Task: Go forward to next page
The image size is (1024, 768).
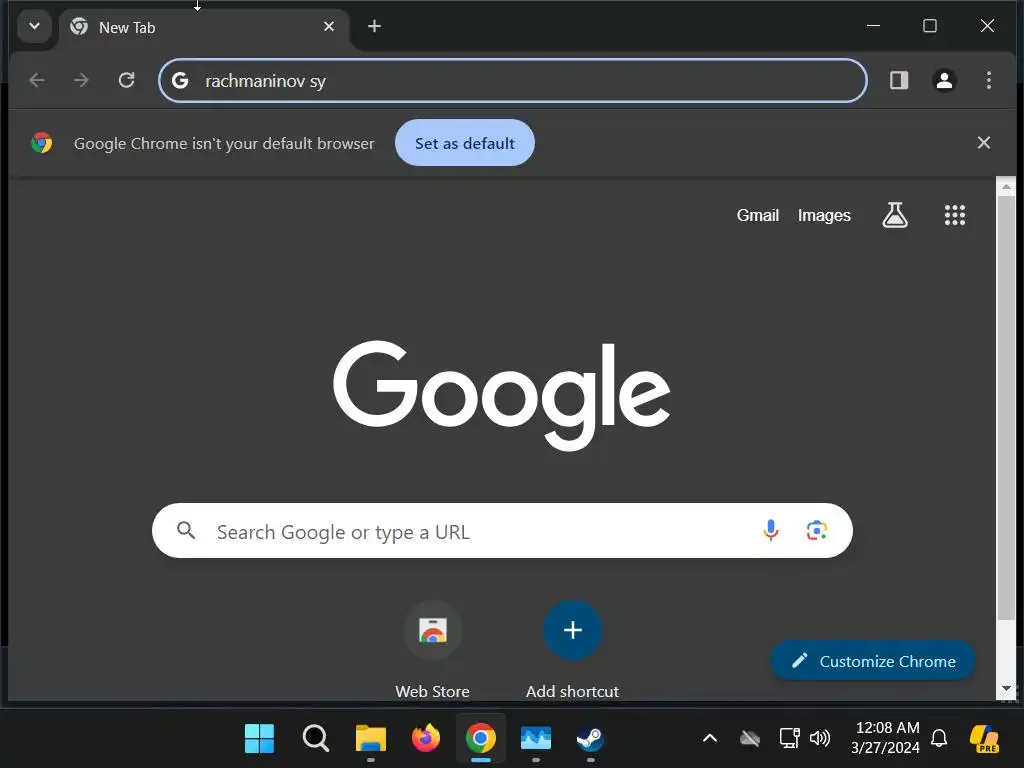Action: pos(81,80)
